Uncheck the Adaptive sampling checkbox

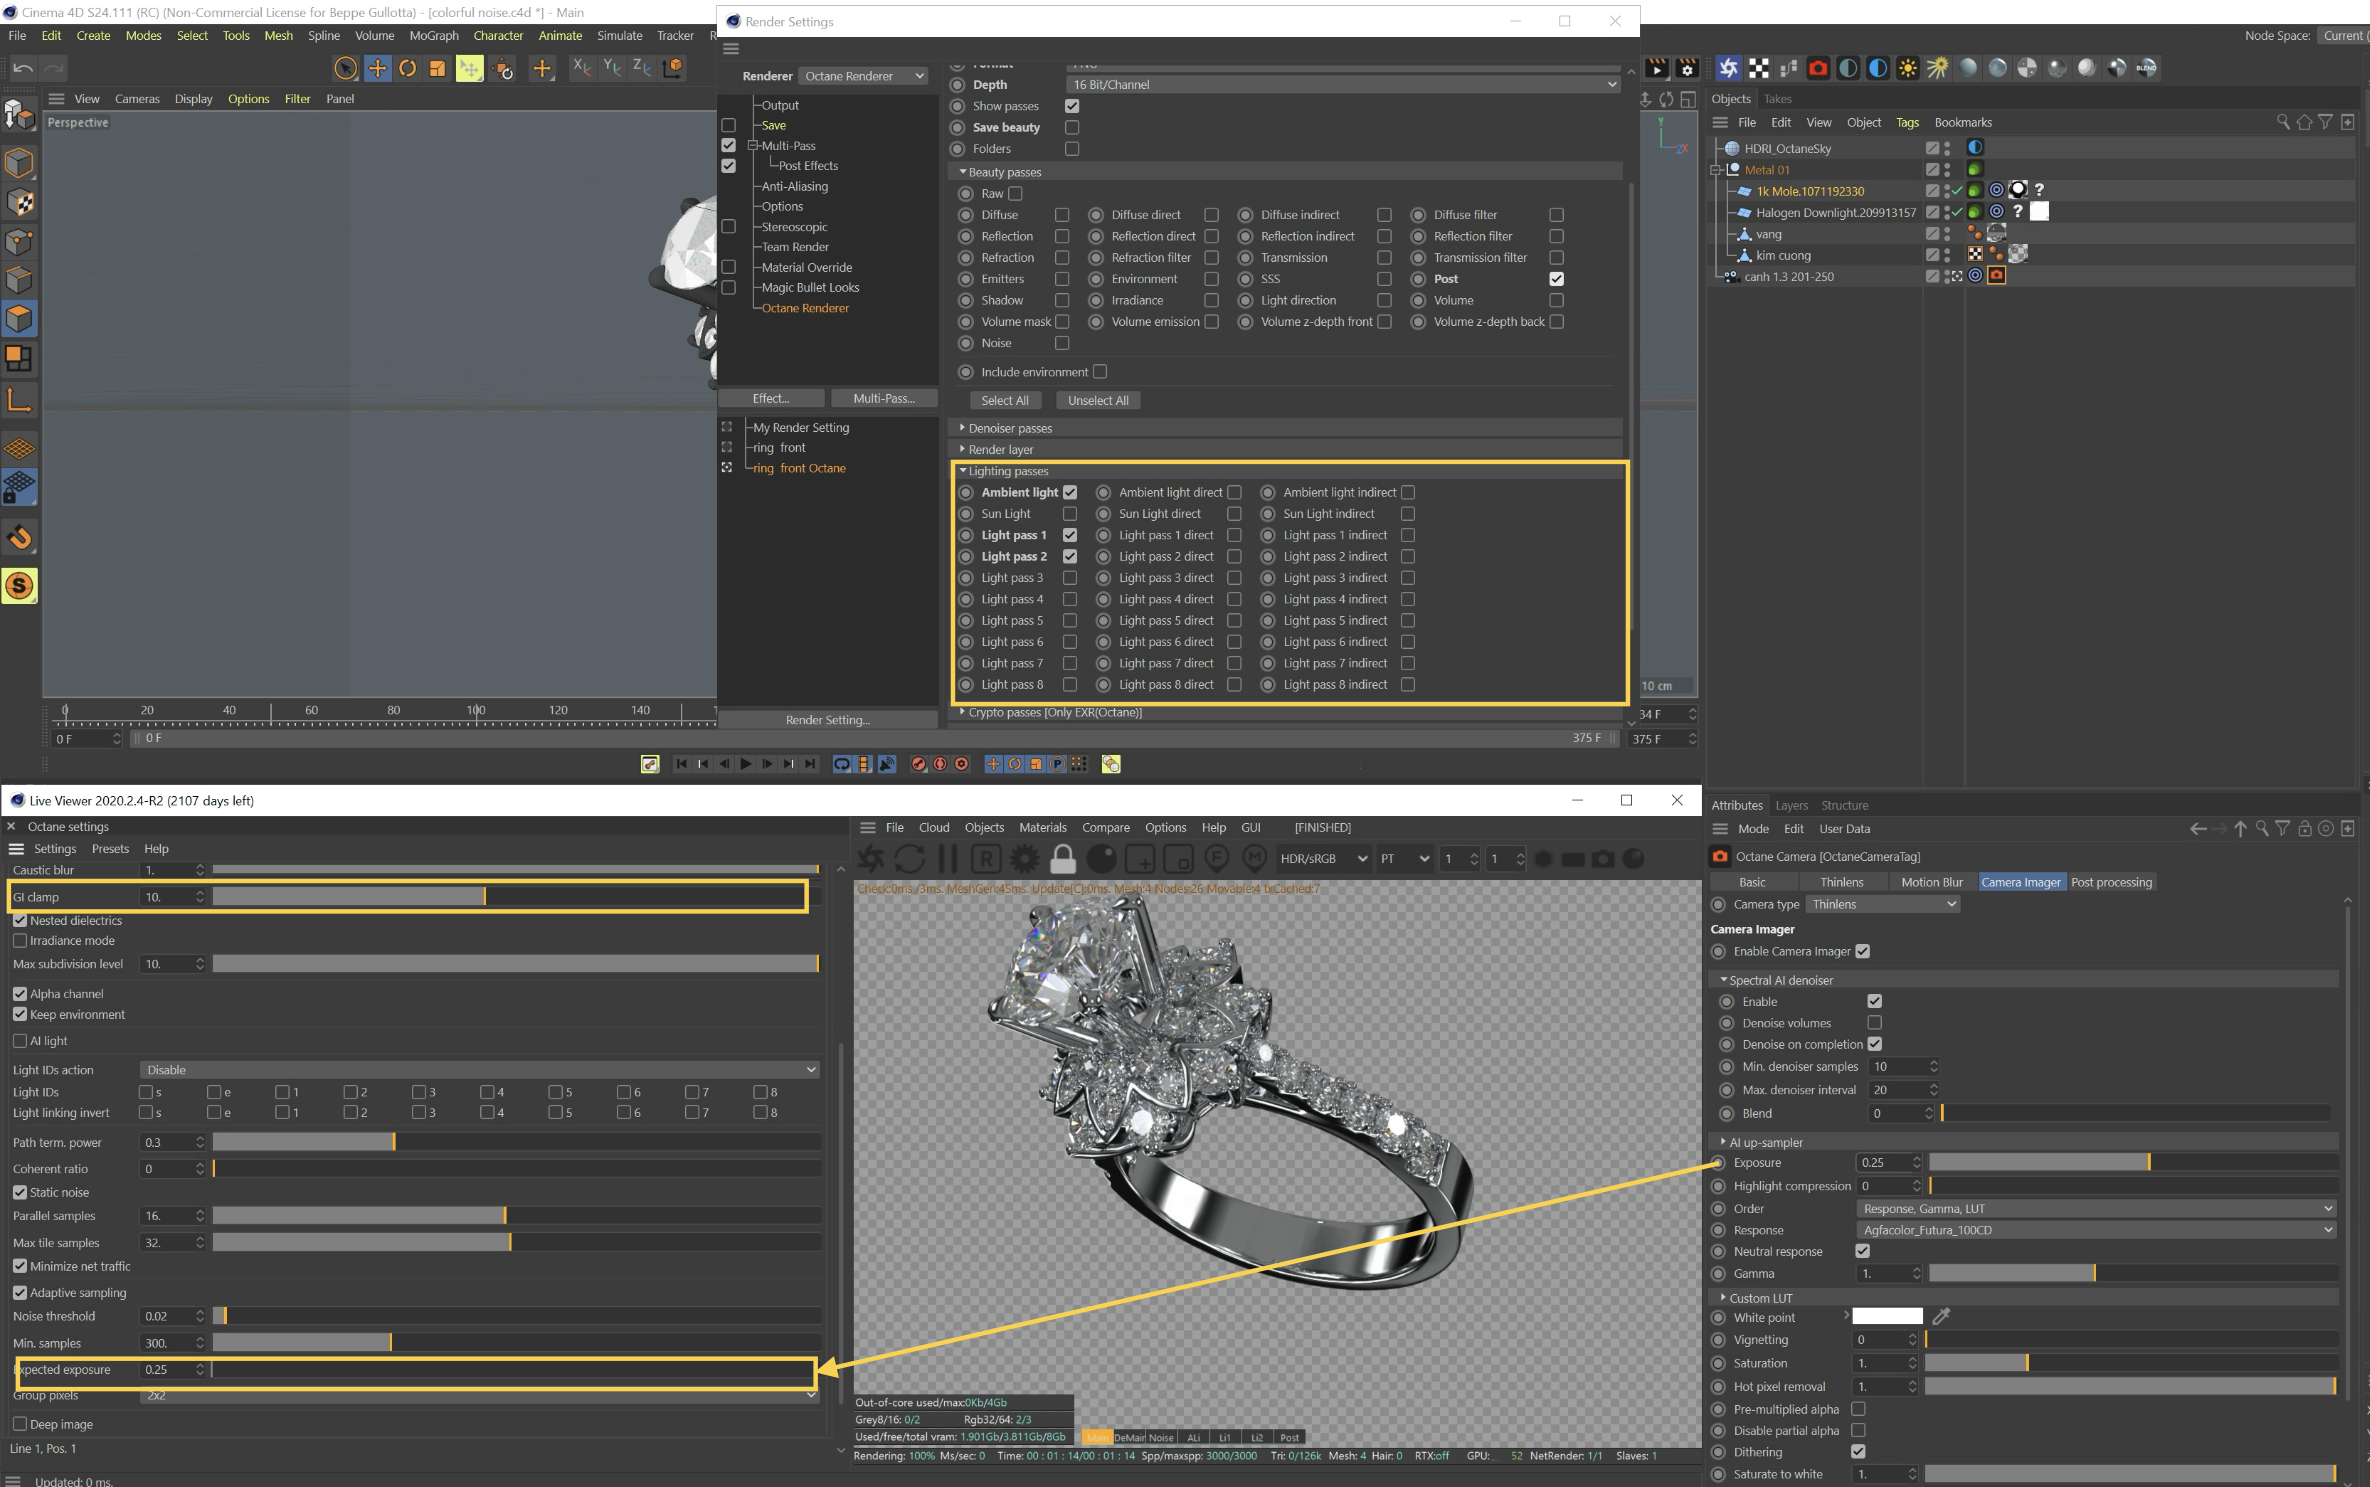pyautogui.click(x=20, y=1292)
